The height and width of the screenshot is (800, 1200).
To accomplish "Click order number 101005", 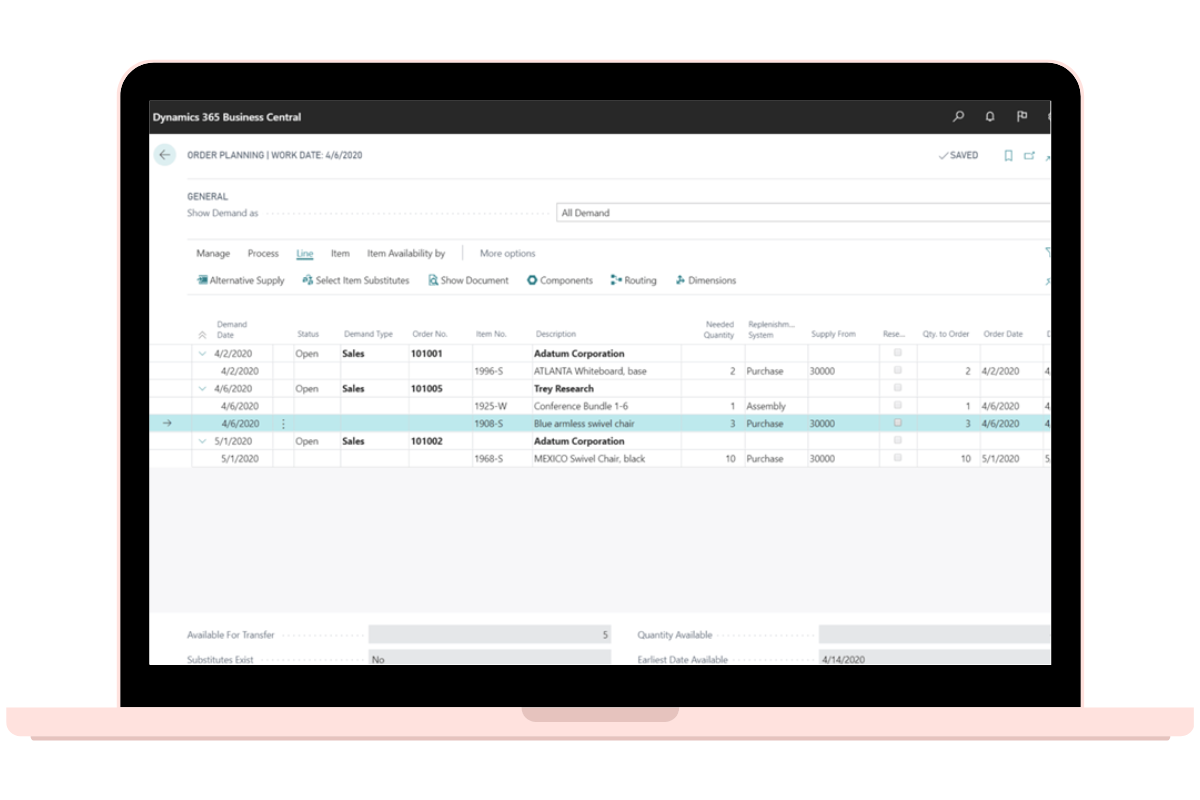I will pyautogui.click(x=427, y=389).
